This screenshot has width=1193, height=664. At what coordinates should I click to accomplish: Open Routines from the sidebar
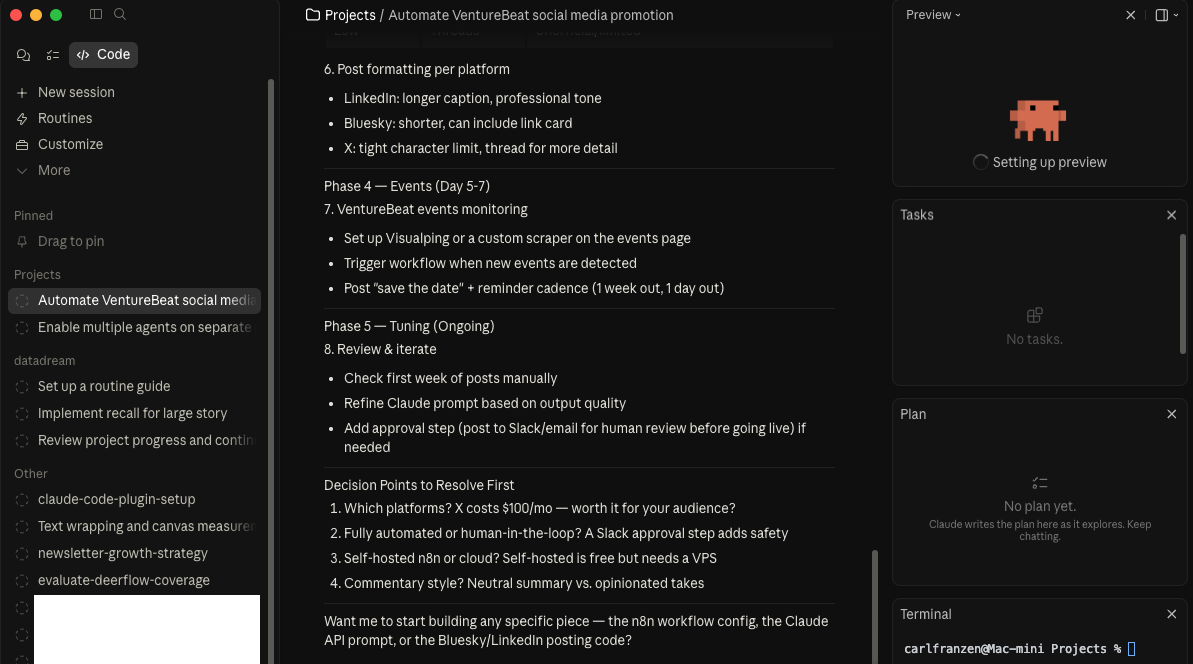(65, 118)
